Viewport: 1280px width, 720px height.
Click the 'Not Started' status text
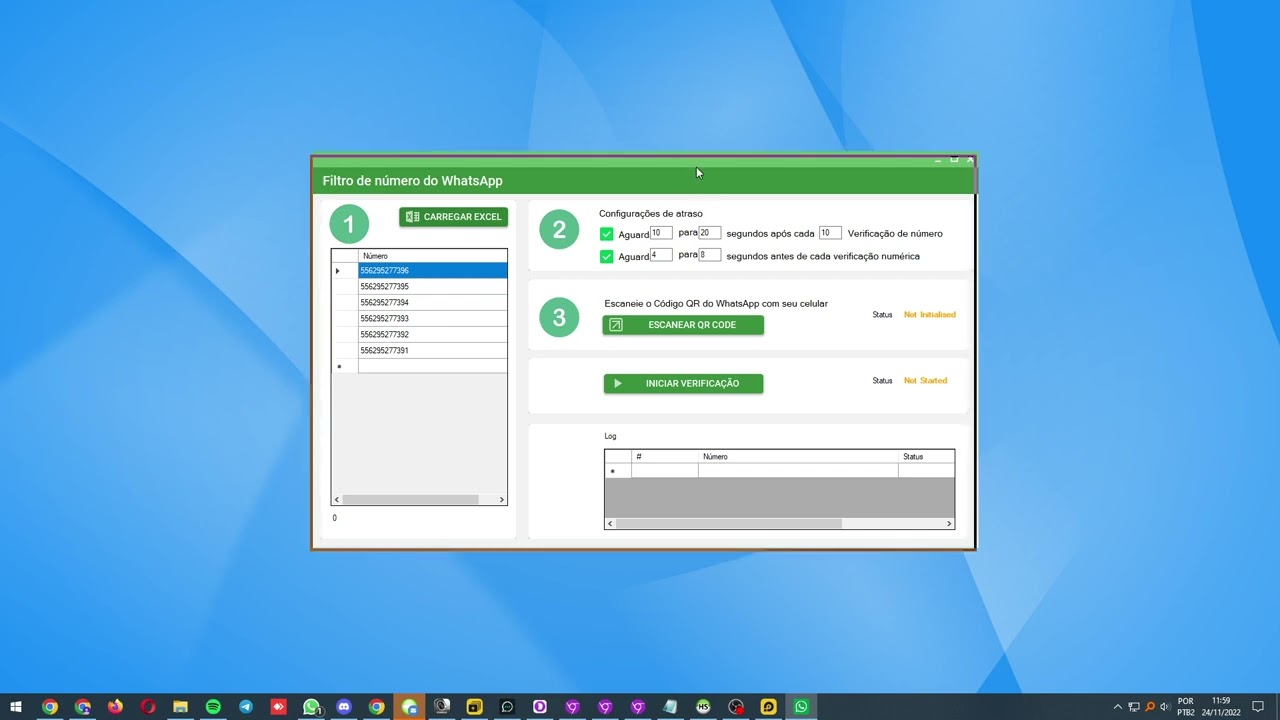pyautogui.click(x=925, y=381)
